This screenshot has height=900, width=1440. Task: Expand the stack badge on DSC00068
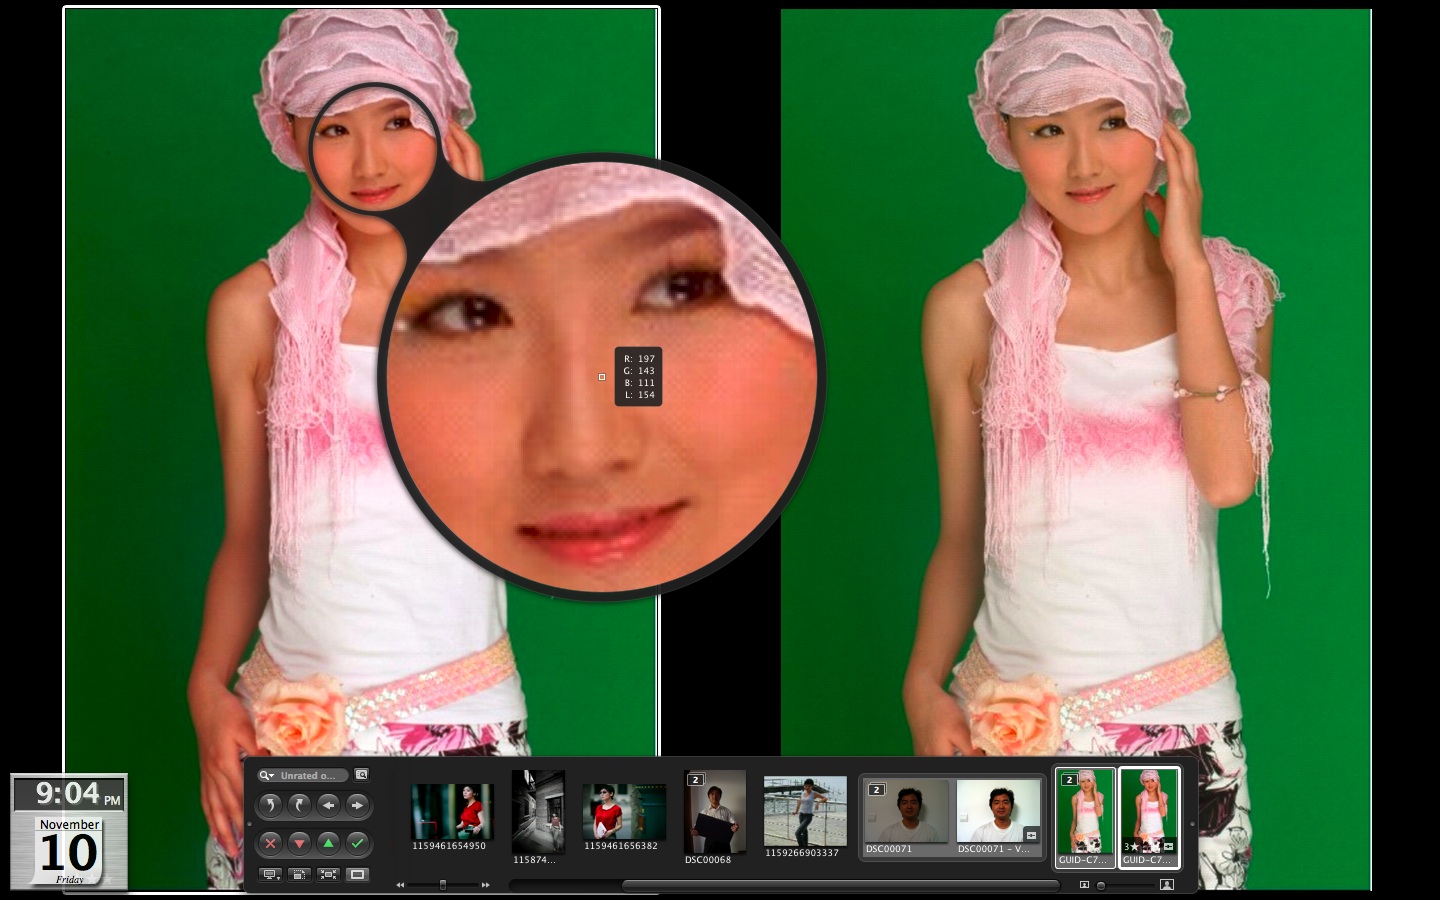pos(696,780)
